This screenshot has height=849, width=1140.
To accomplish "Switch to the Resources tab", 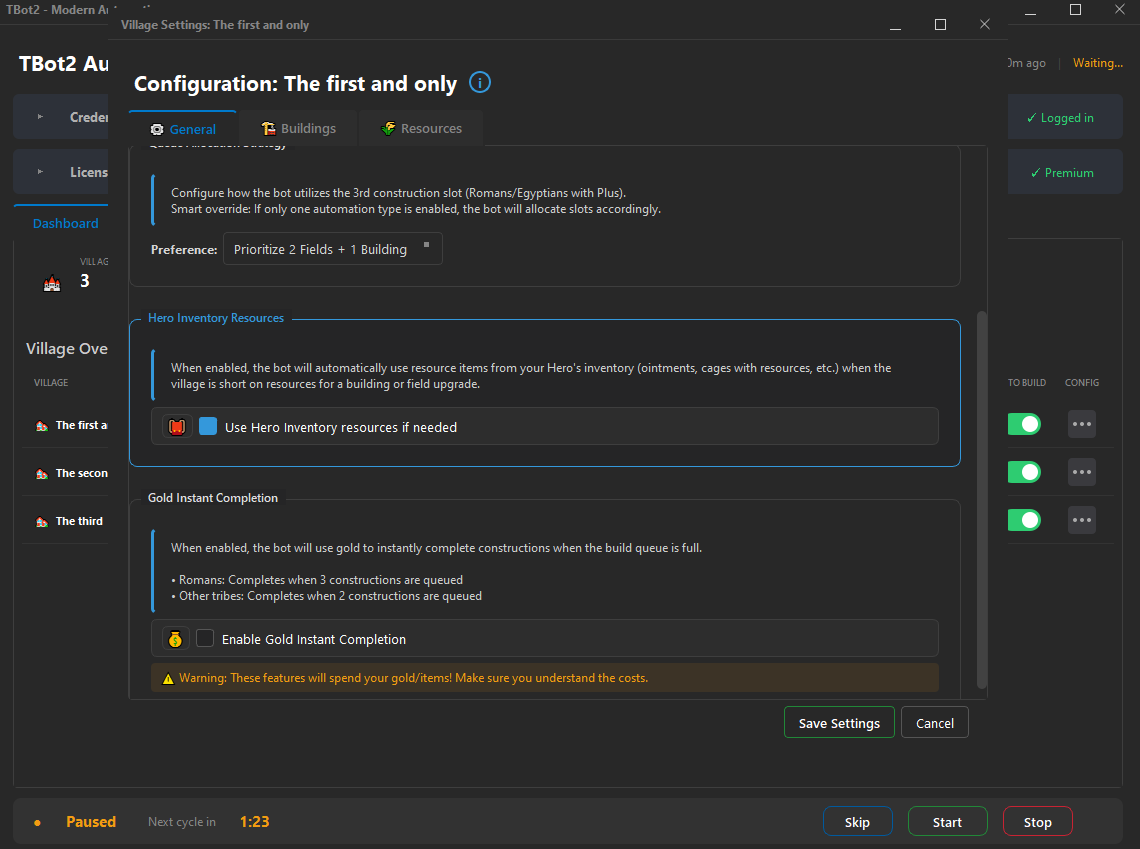I will pyautogui.click(x=421, y=129).
